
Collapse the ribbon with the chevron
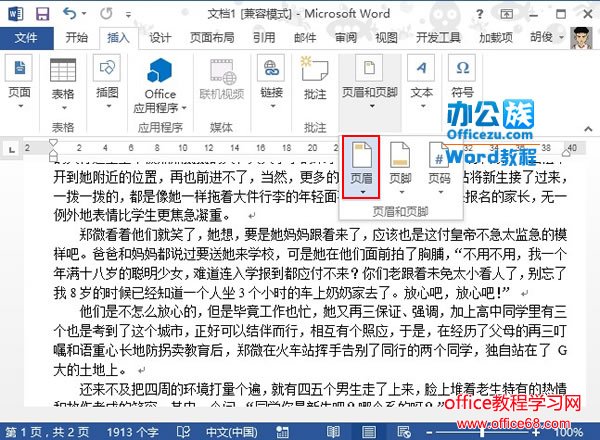pos(588,129)
